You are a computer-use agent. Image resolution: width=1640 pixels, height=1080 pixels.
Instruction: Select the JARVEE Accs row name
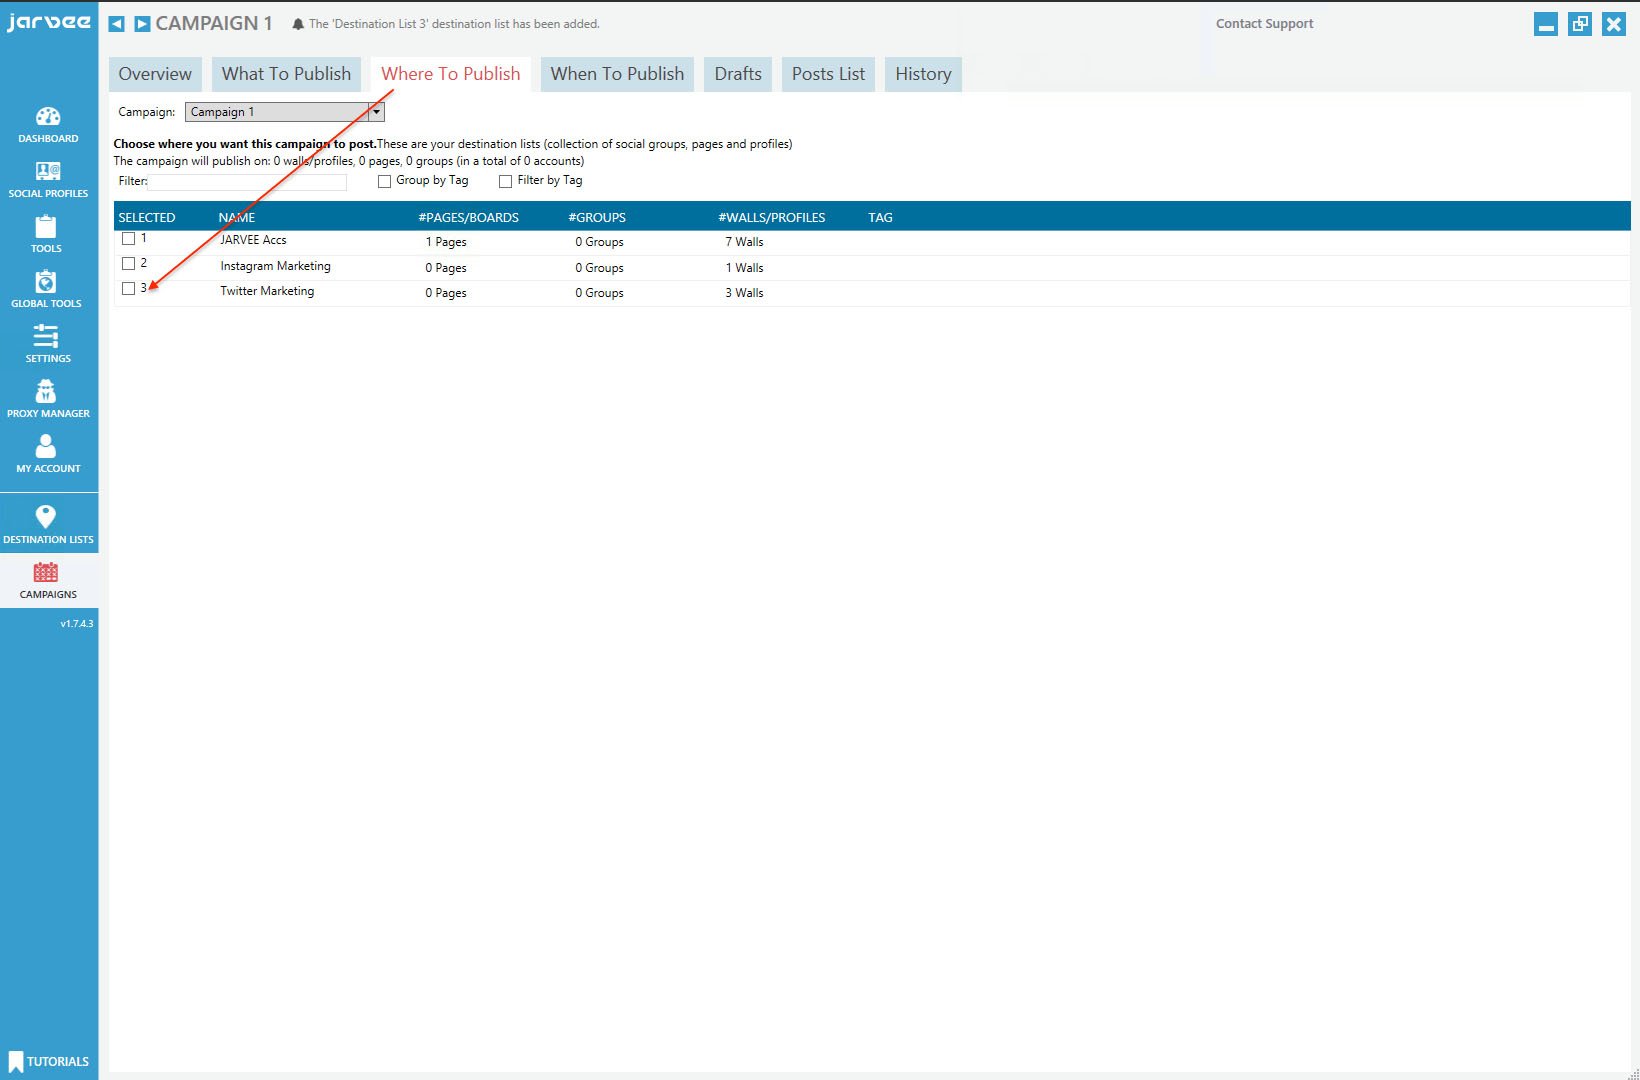[253, 240]
